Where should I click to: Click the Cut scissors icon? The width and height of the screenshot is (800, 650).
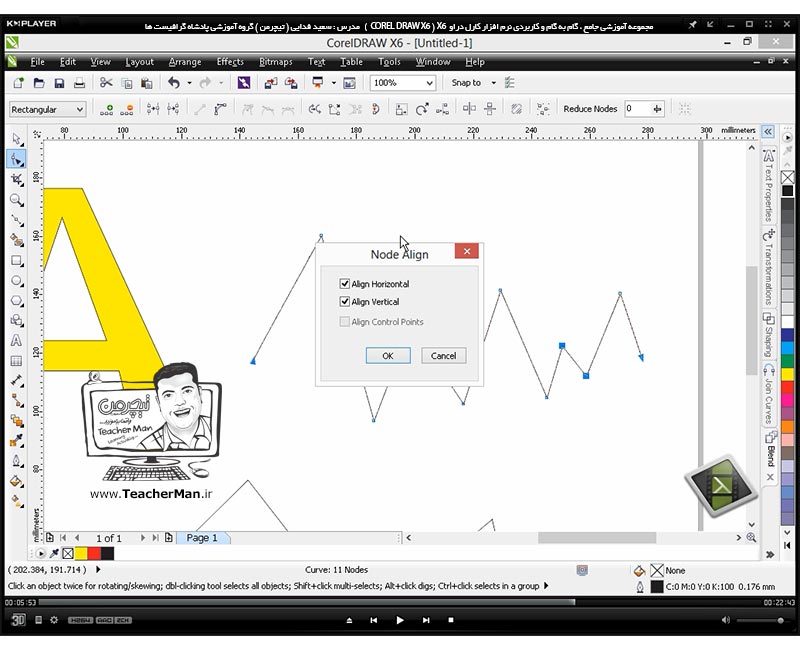pyautogui.click(x=106, y=83)
